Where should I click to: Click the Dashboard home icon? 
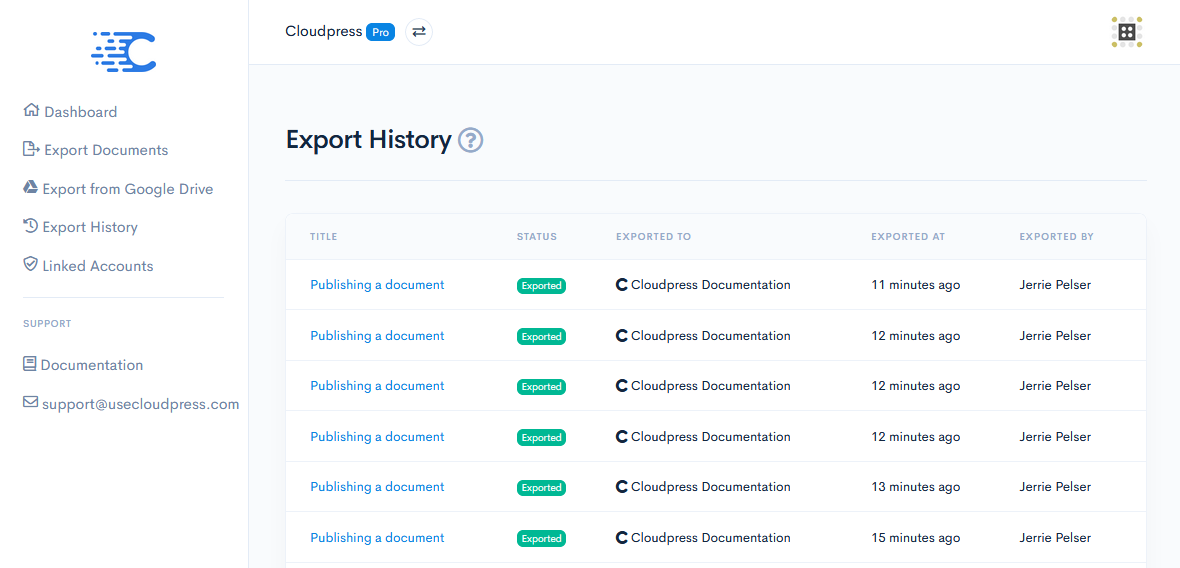click(31, 111)
